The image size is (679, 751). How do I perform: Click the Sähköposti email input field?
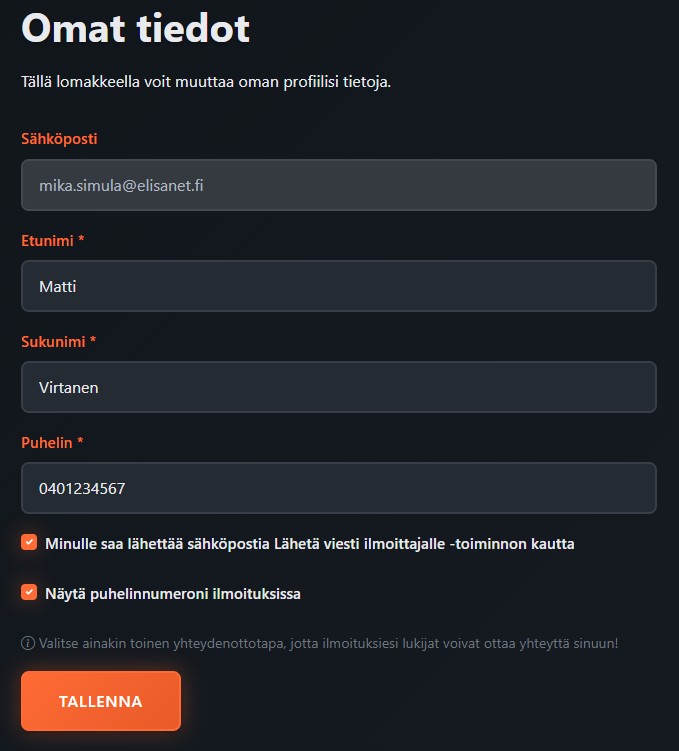(338, 185)
